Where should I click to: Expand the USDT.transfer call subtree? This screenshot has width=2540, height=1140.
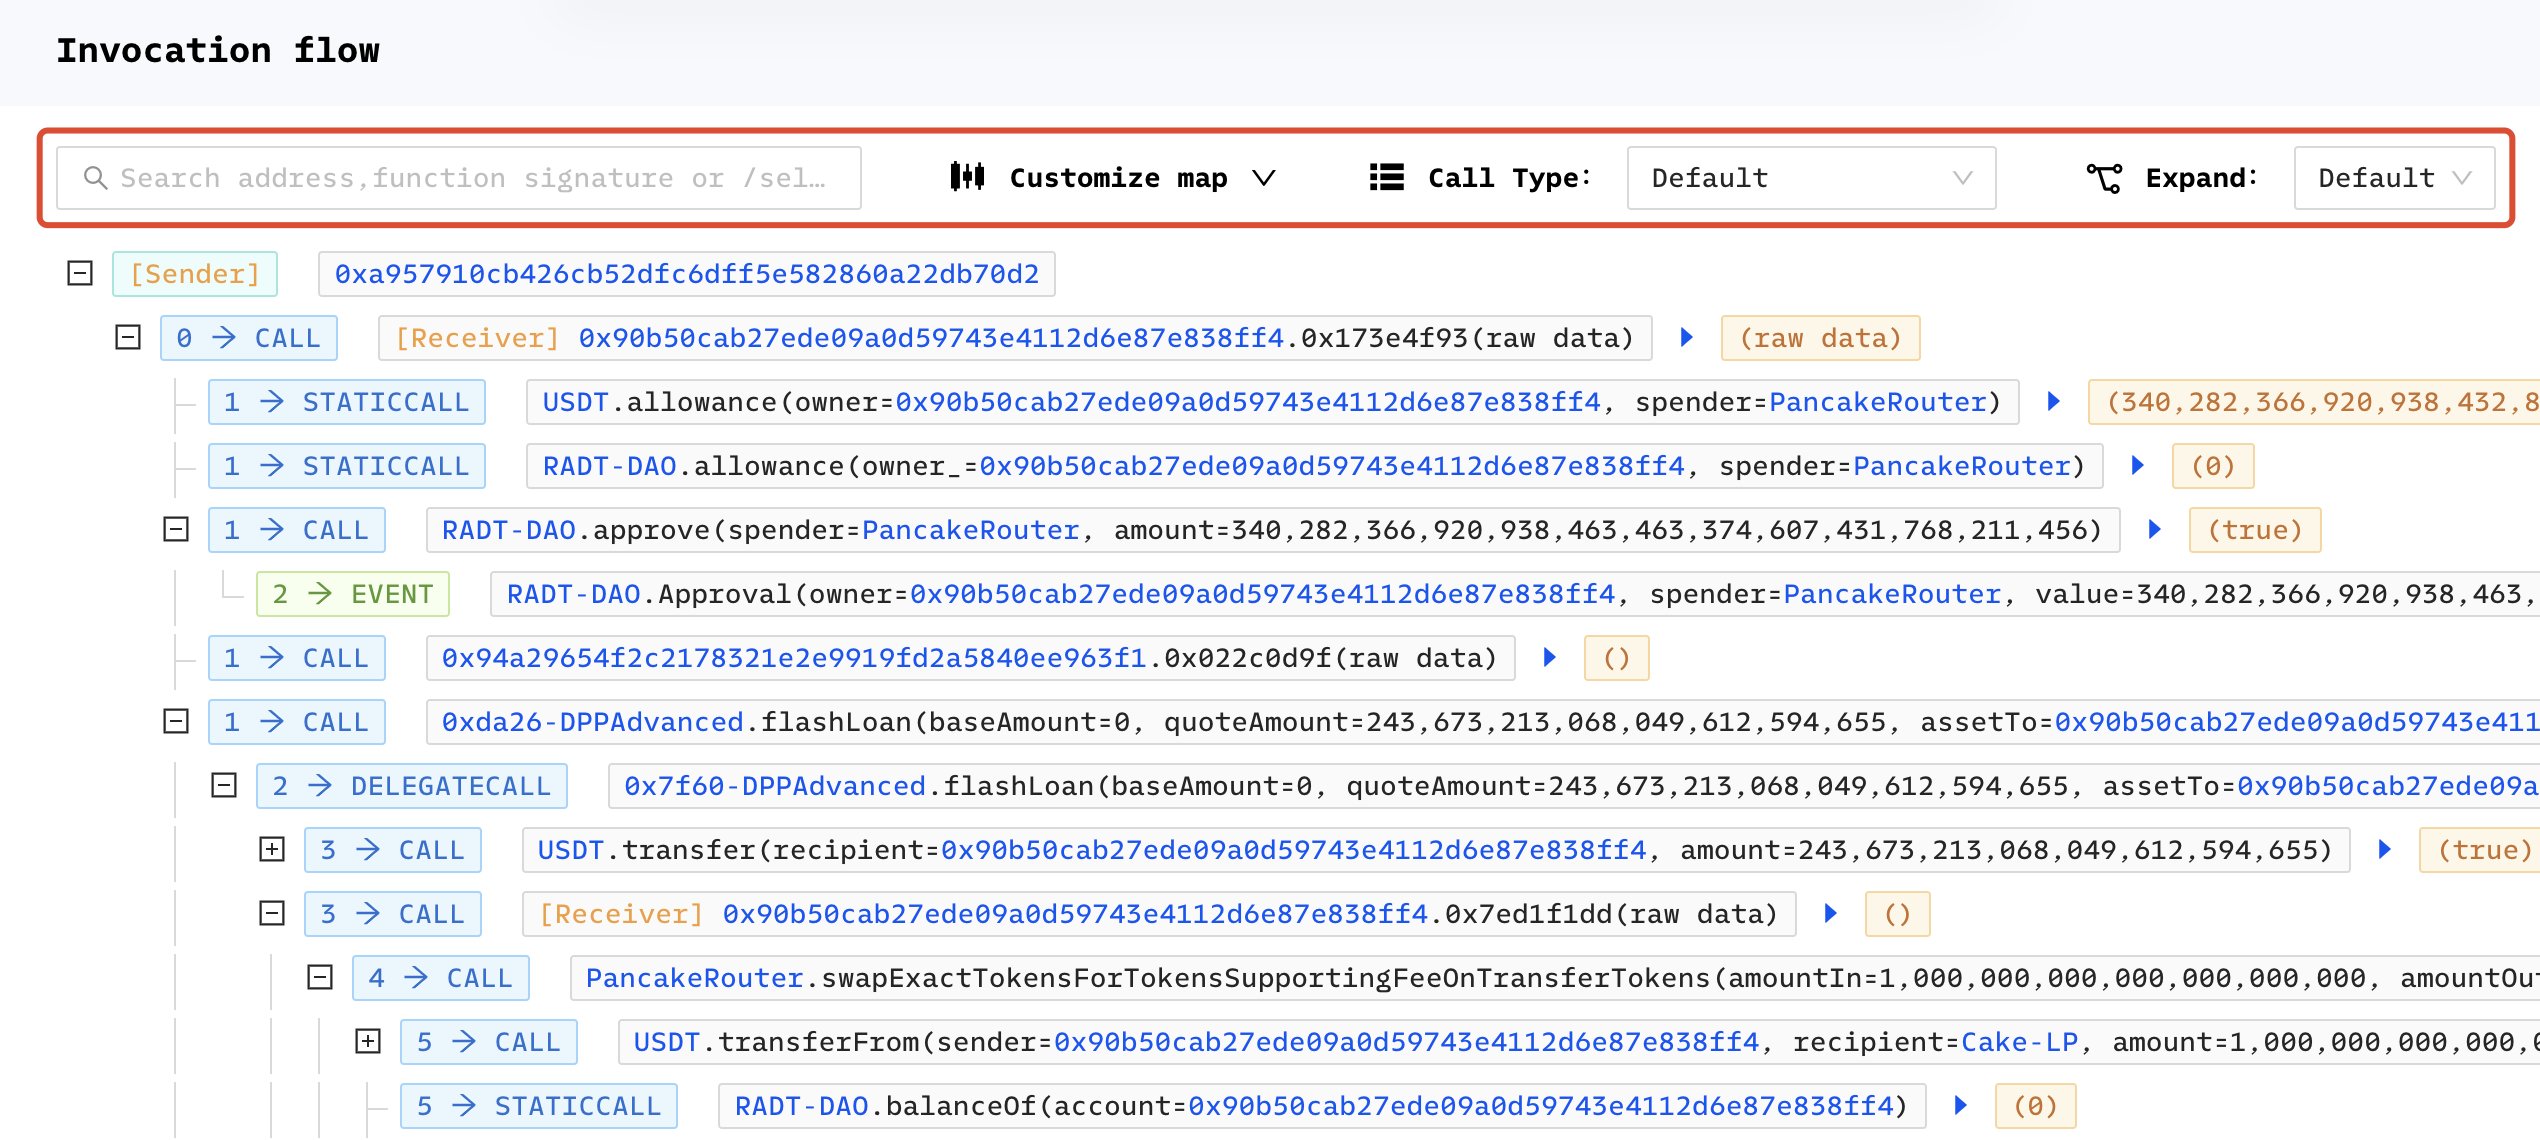pos(270,849)
